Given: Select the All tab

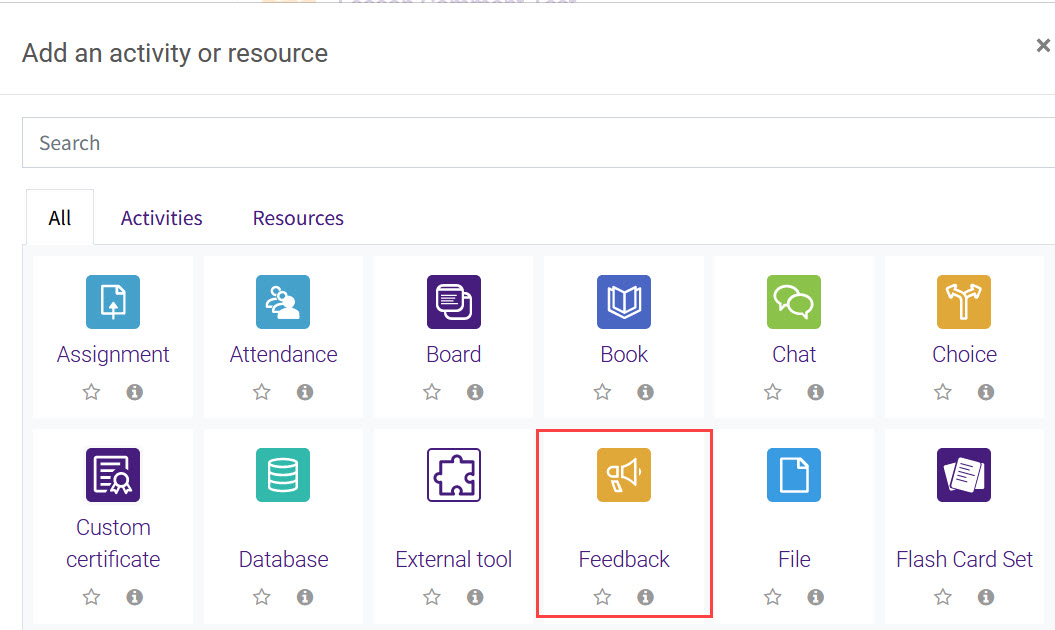Looking at the screenshot, I should pyautogui.click(x=59, y=217).
